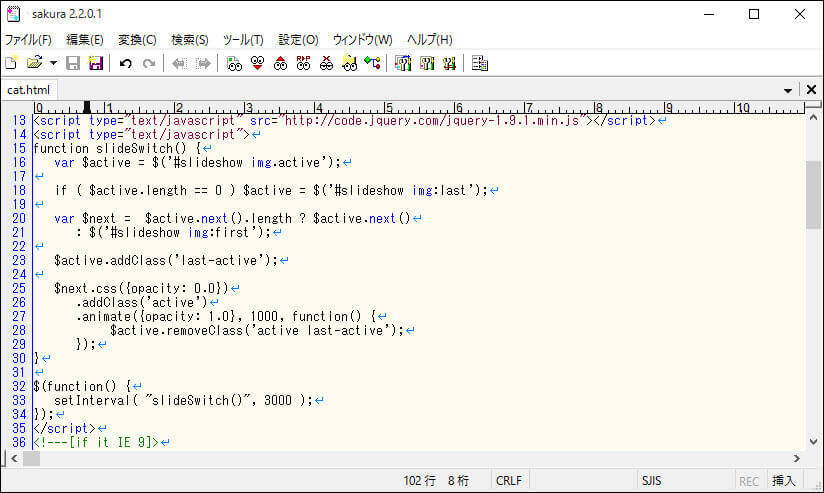824x493 pixels.
Task: Click '</script>' on line 35
Action: coord(65,428)
